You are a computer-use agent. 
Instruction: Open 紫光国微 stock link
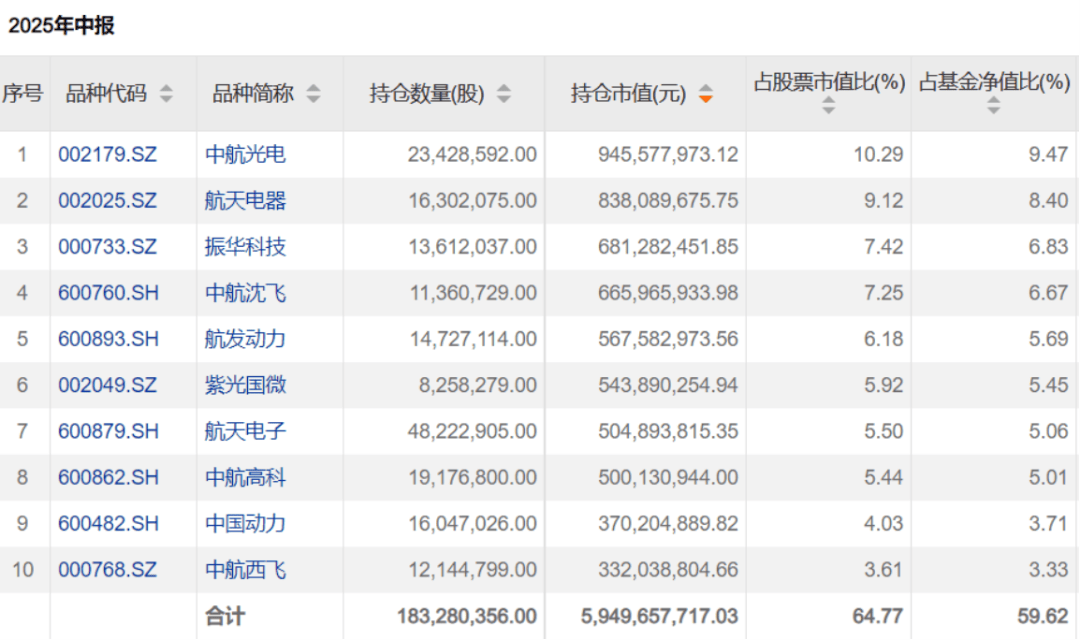pyautogui.click(x=245, y=385)
